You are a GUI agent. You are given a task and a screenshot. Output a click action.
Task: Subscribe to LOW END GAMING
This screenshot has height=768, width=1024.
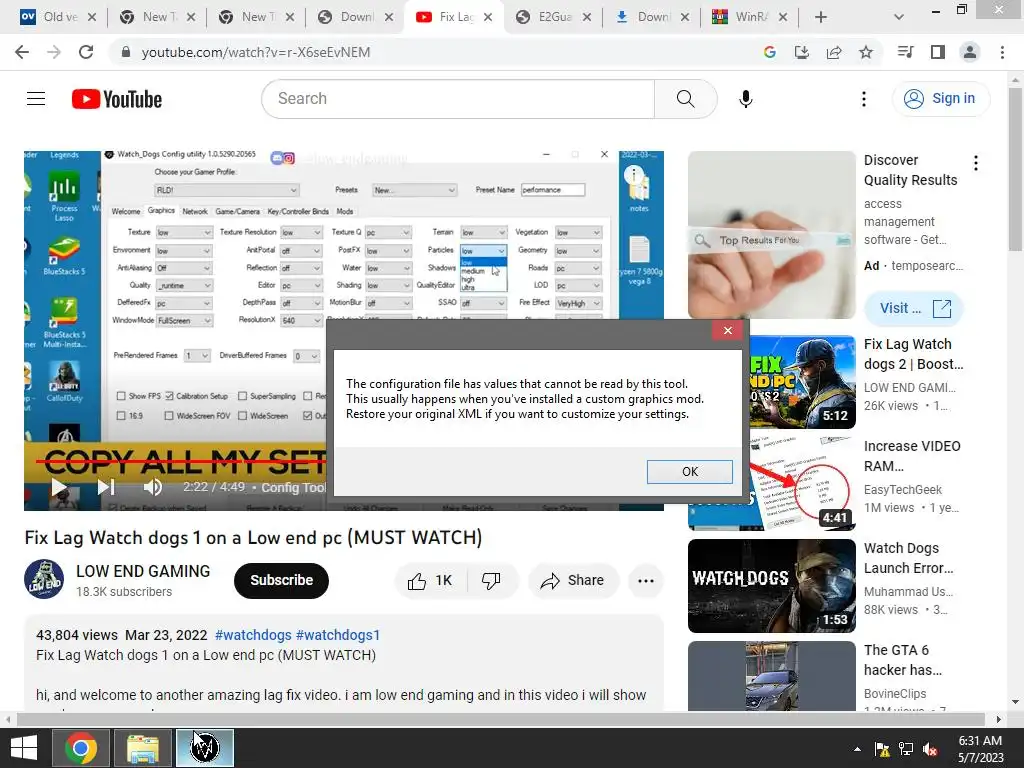pos(281,580)
